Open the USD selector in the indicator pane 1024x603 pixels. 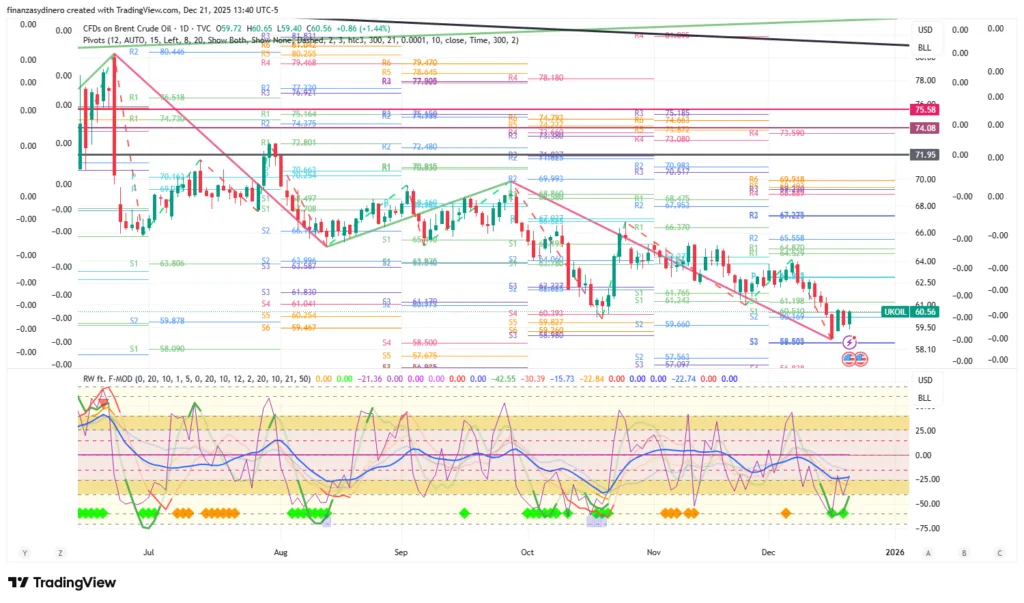tap(924, 380)
